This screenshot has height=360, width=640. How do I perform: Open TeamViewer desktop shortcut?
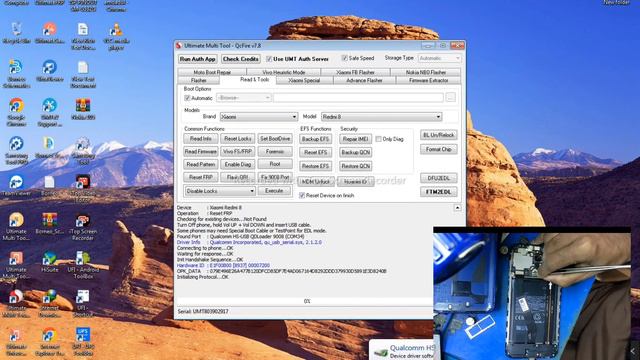click(x=16, y=186)
